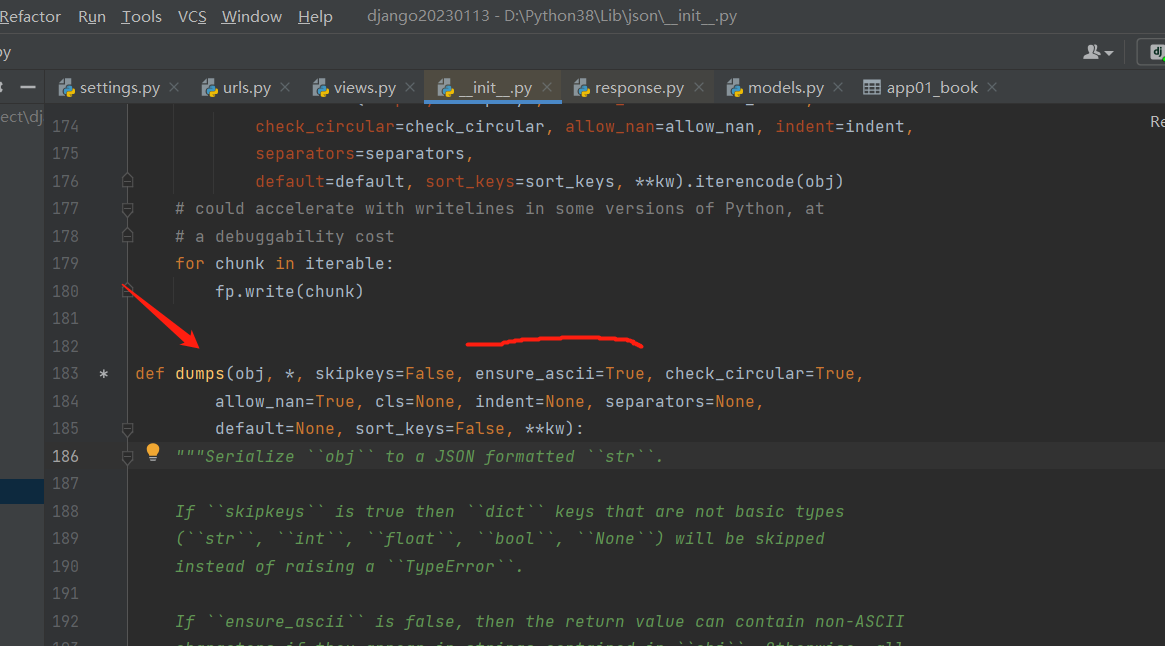Toggle the fold marker on line 185
Image resolution: width=1165 pixels, height=646 pixels.
point(128,429)
